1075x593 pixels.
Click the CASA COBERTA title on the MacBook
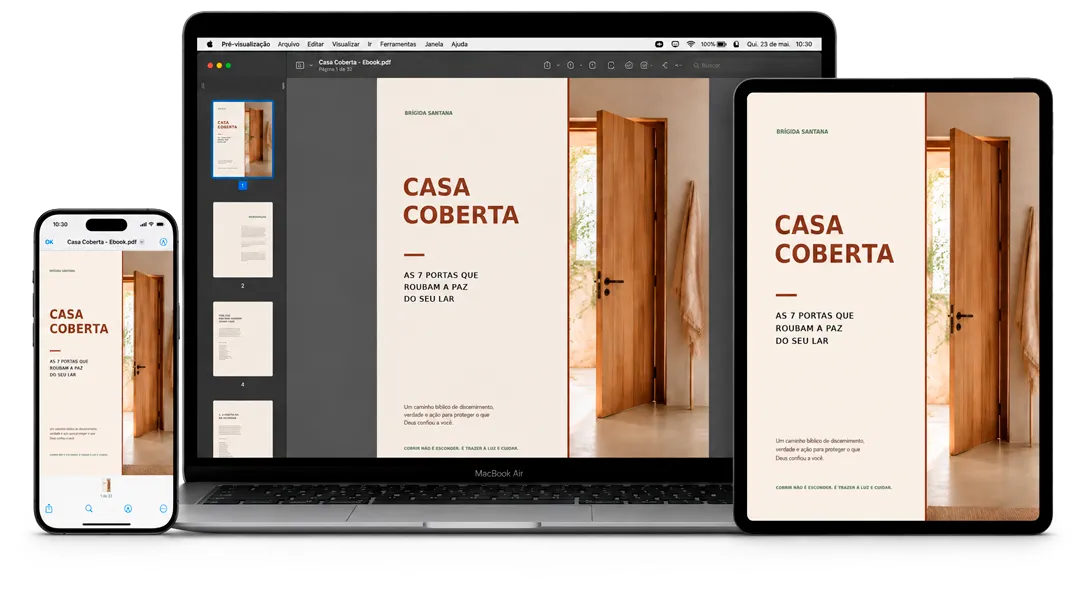click(x=460, y=201)
